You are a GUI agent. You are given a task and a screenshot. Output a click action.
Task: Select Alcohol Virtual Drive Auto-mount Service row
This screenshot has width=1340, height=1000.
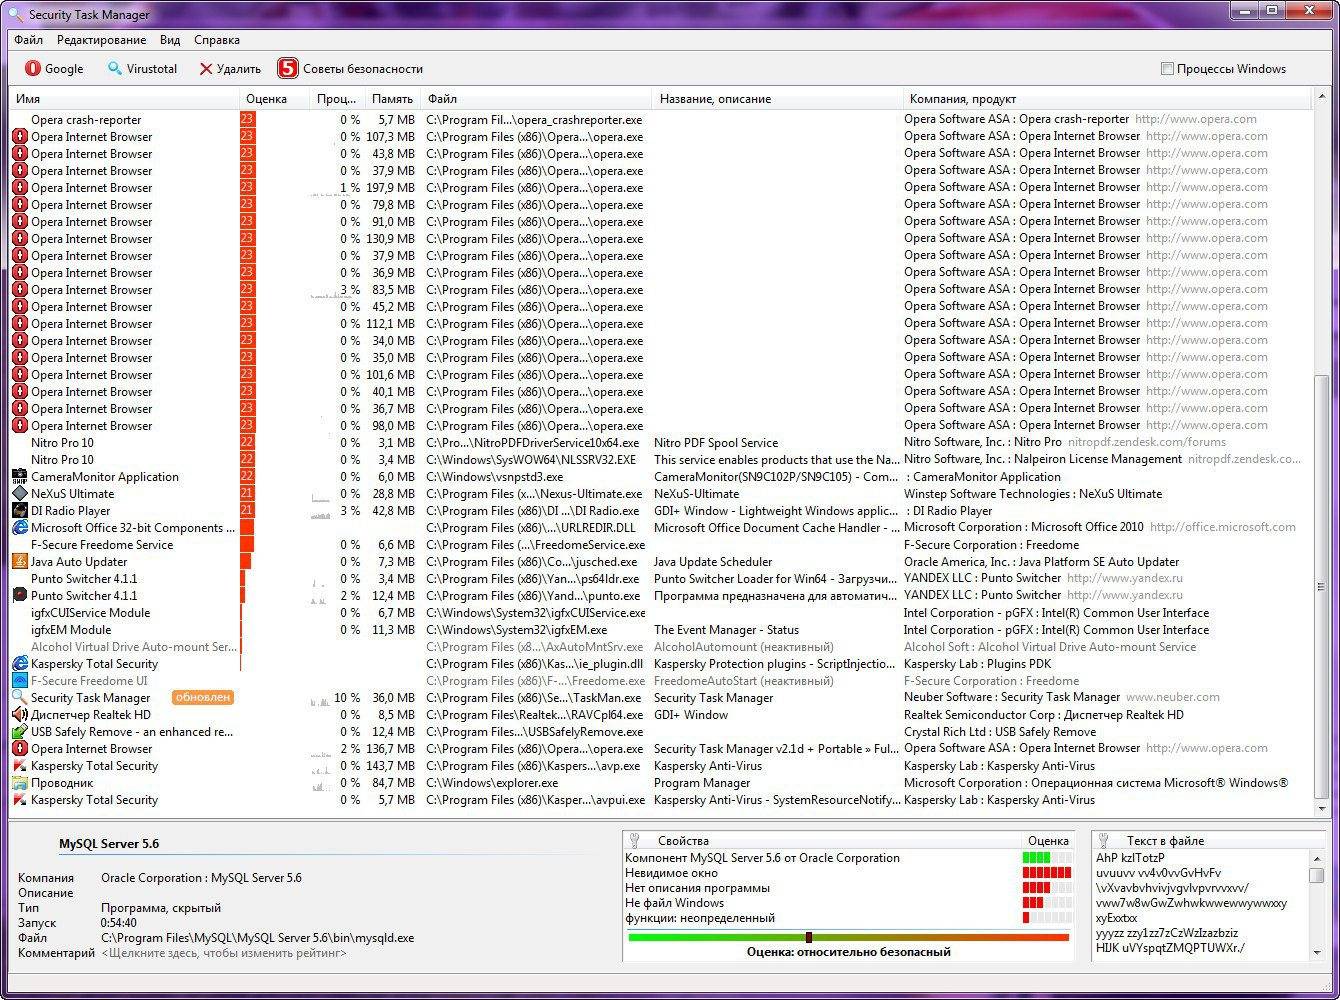(660, 647)
